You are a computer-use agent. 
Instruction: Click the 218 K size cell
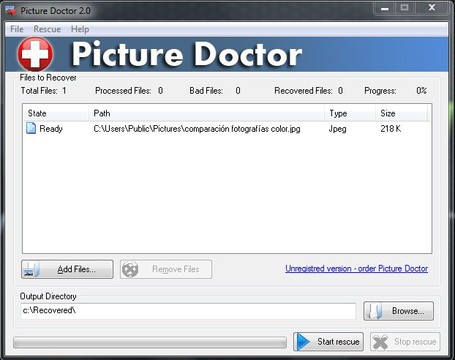tap(391, 129)
